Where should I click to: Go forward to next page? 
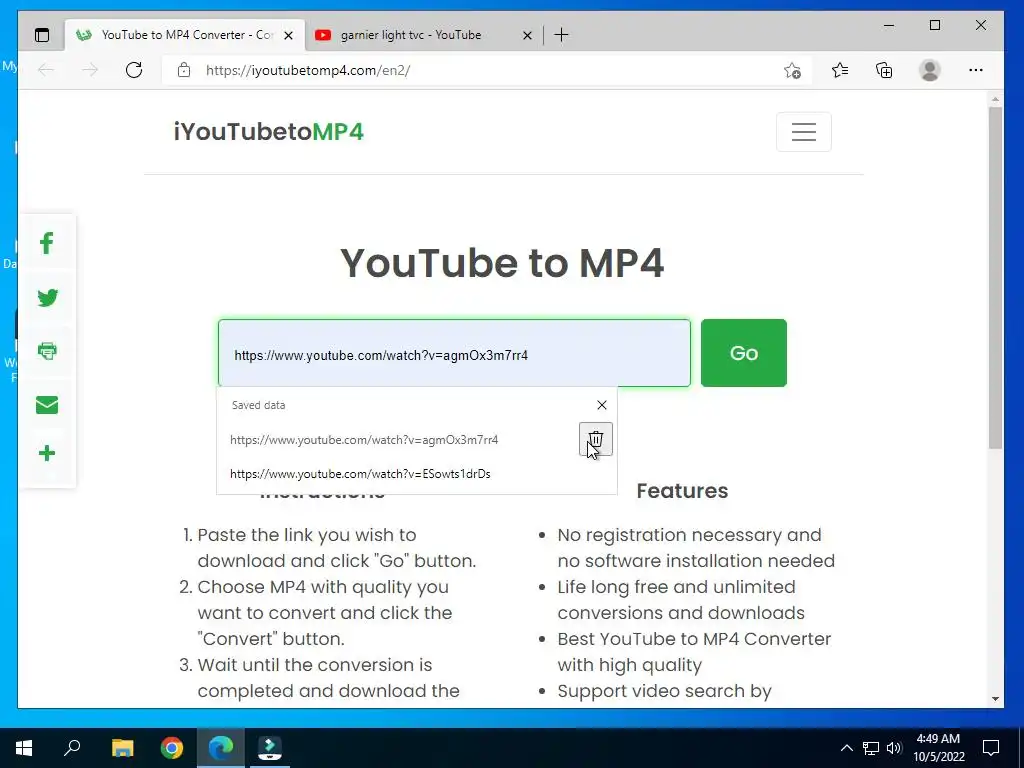[90, 70]
